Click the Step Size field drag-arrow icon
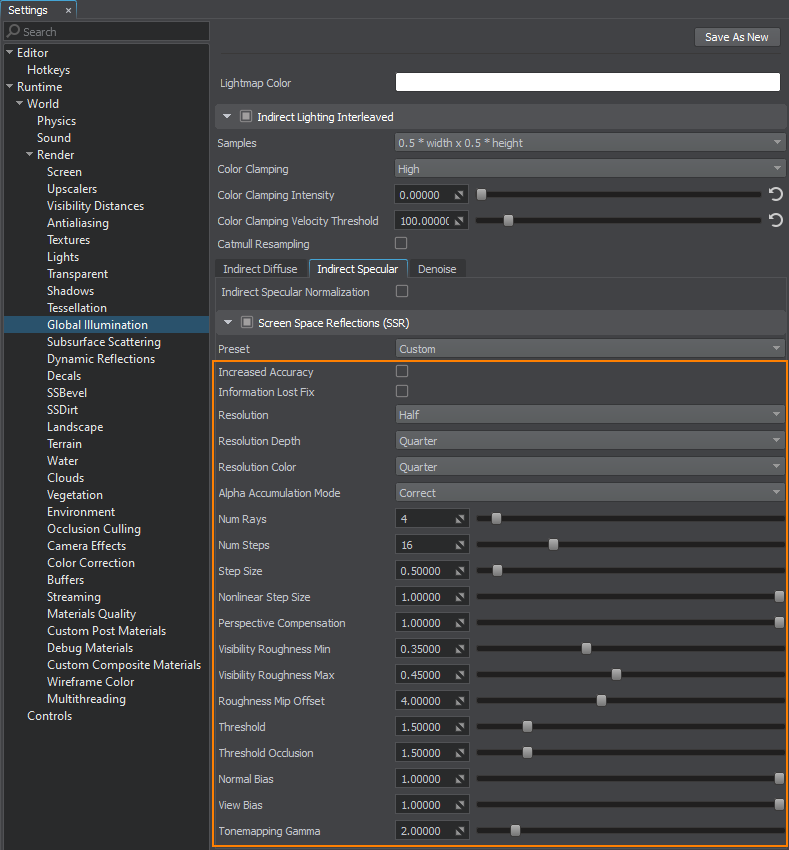The width and height of the screenshot is (789, 850). coord(459,571)
